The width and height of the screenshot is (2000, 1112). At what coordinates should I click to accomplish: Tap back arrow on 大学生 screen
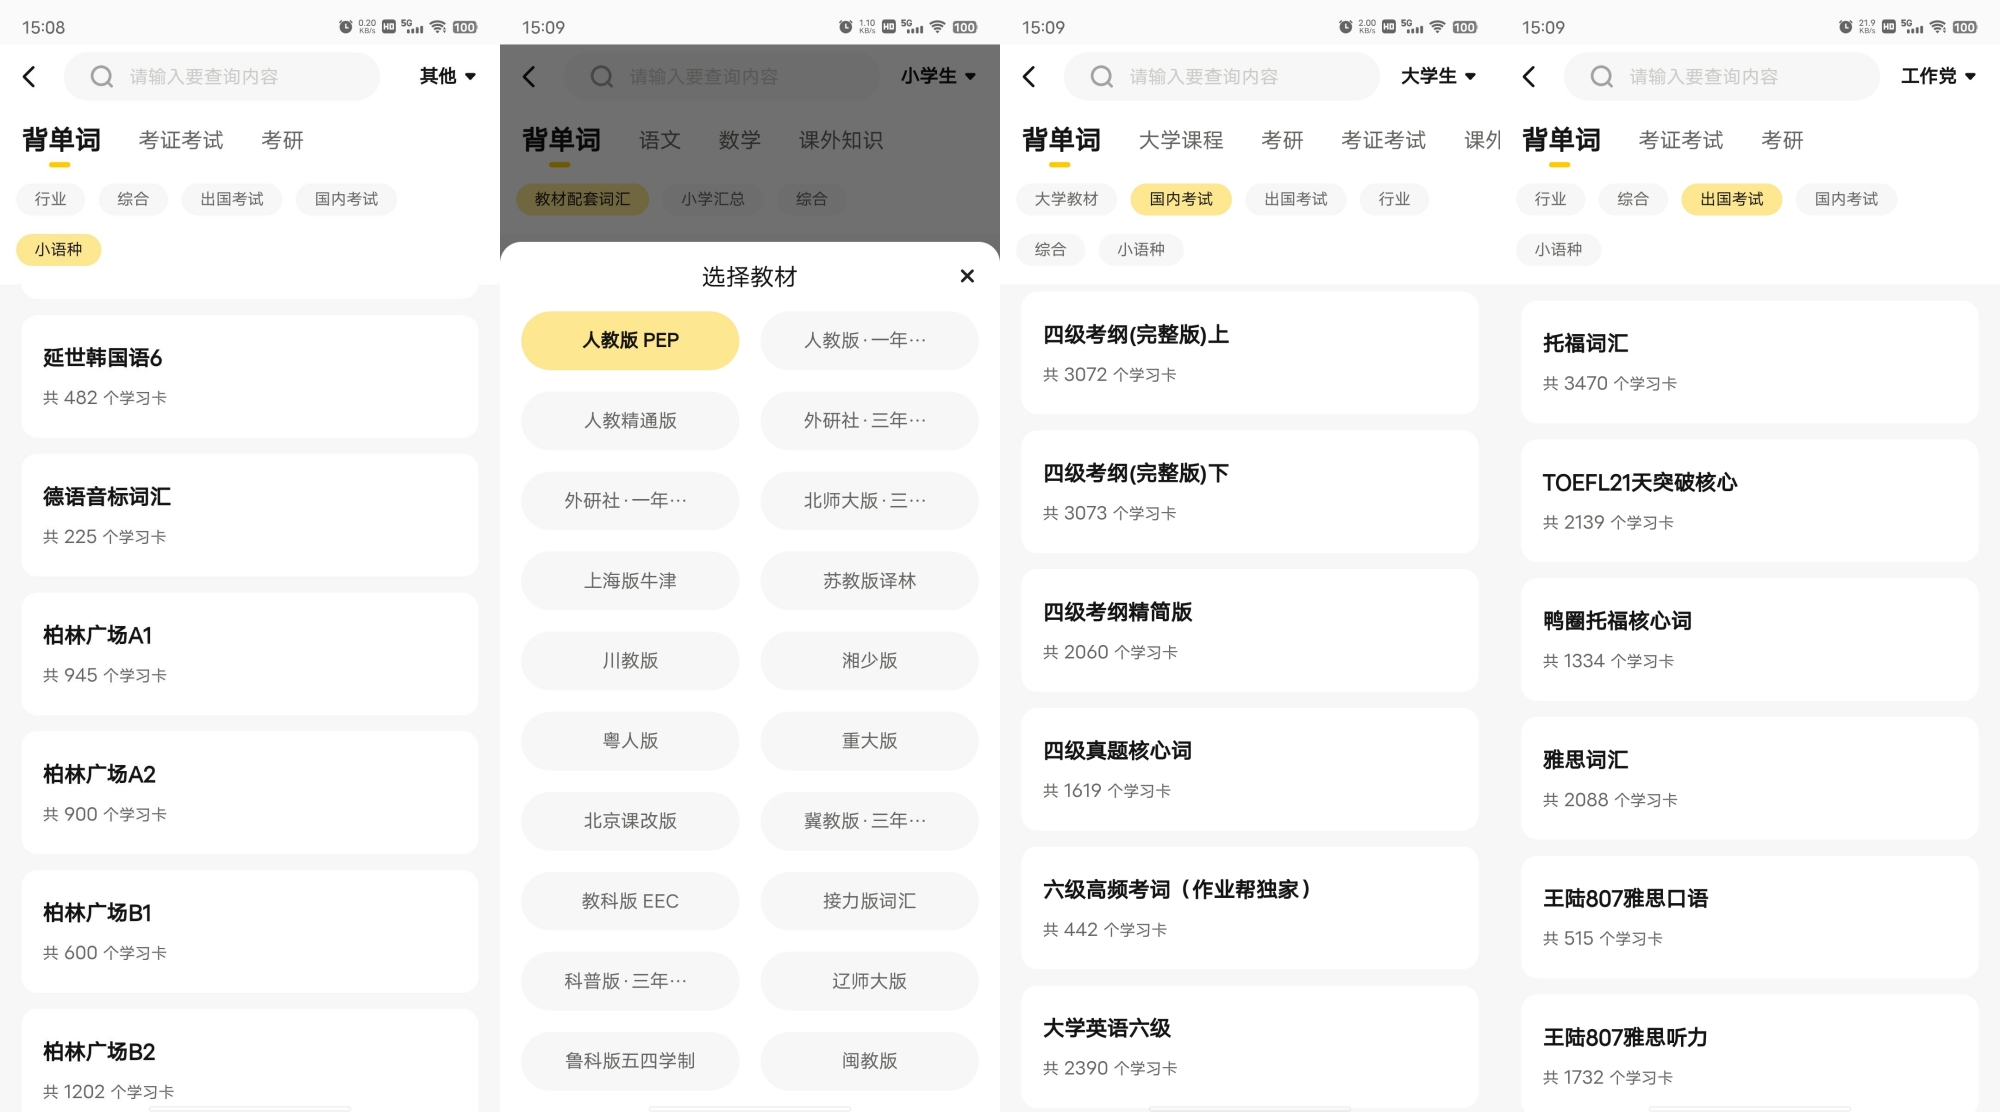1030,77
